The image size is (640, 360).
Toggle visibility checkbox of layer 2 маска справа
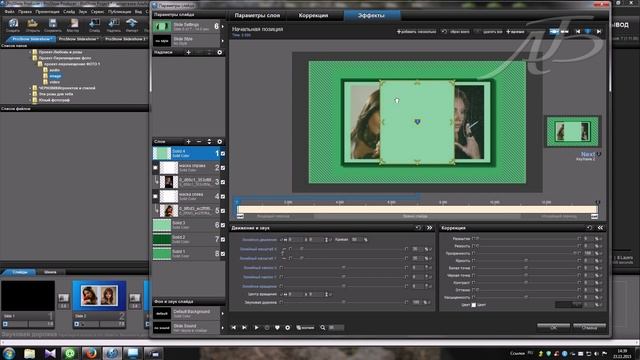(x=223, y=168)
